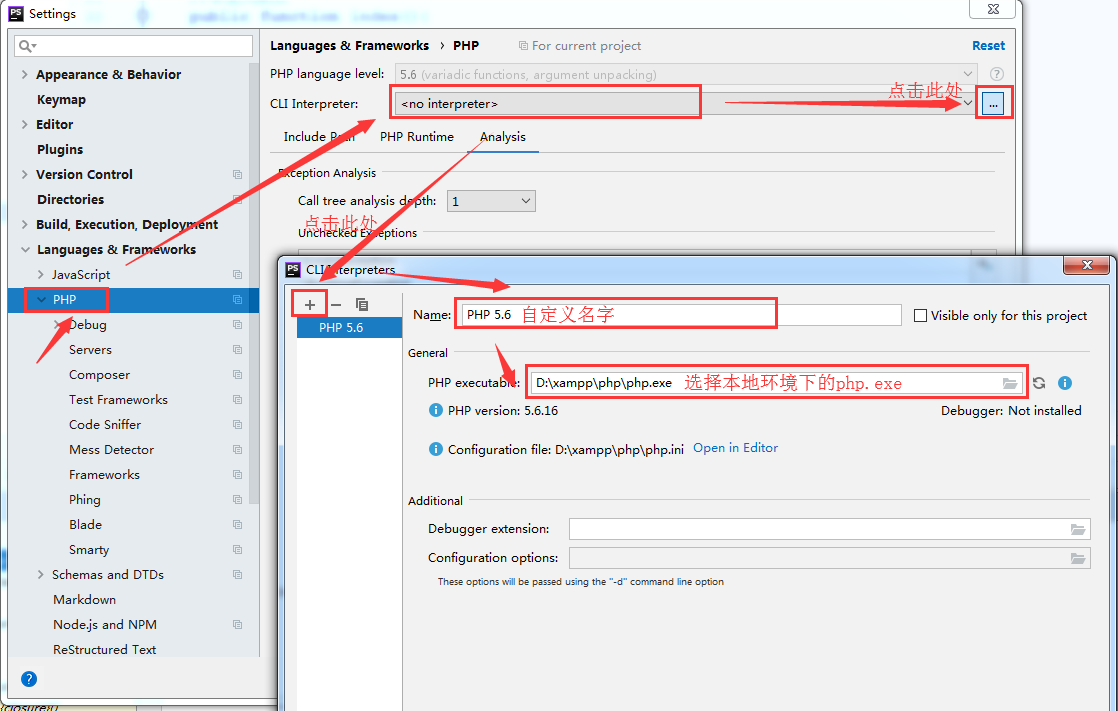Click the search magnifier icon in settings
Viewport: 1118px width, 711px height.
[x=26, y=46]
